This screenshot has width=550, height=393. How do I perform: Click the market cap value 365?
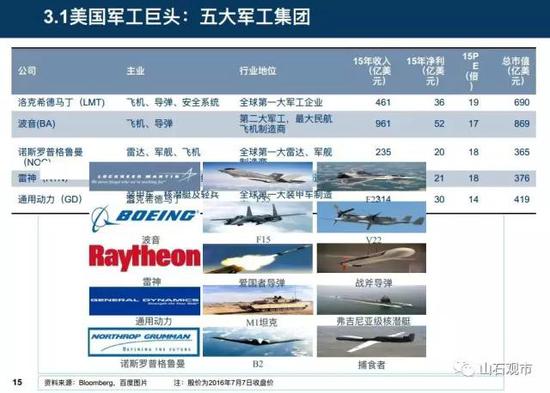[522, 152]
